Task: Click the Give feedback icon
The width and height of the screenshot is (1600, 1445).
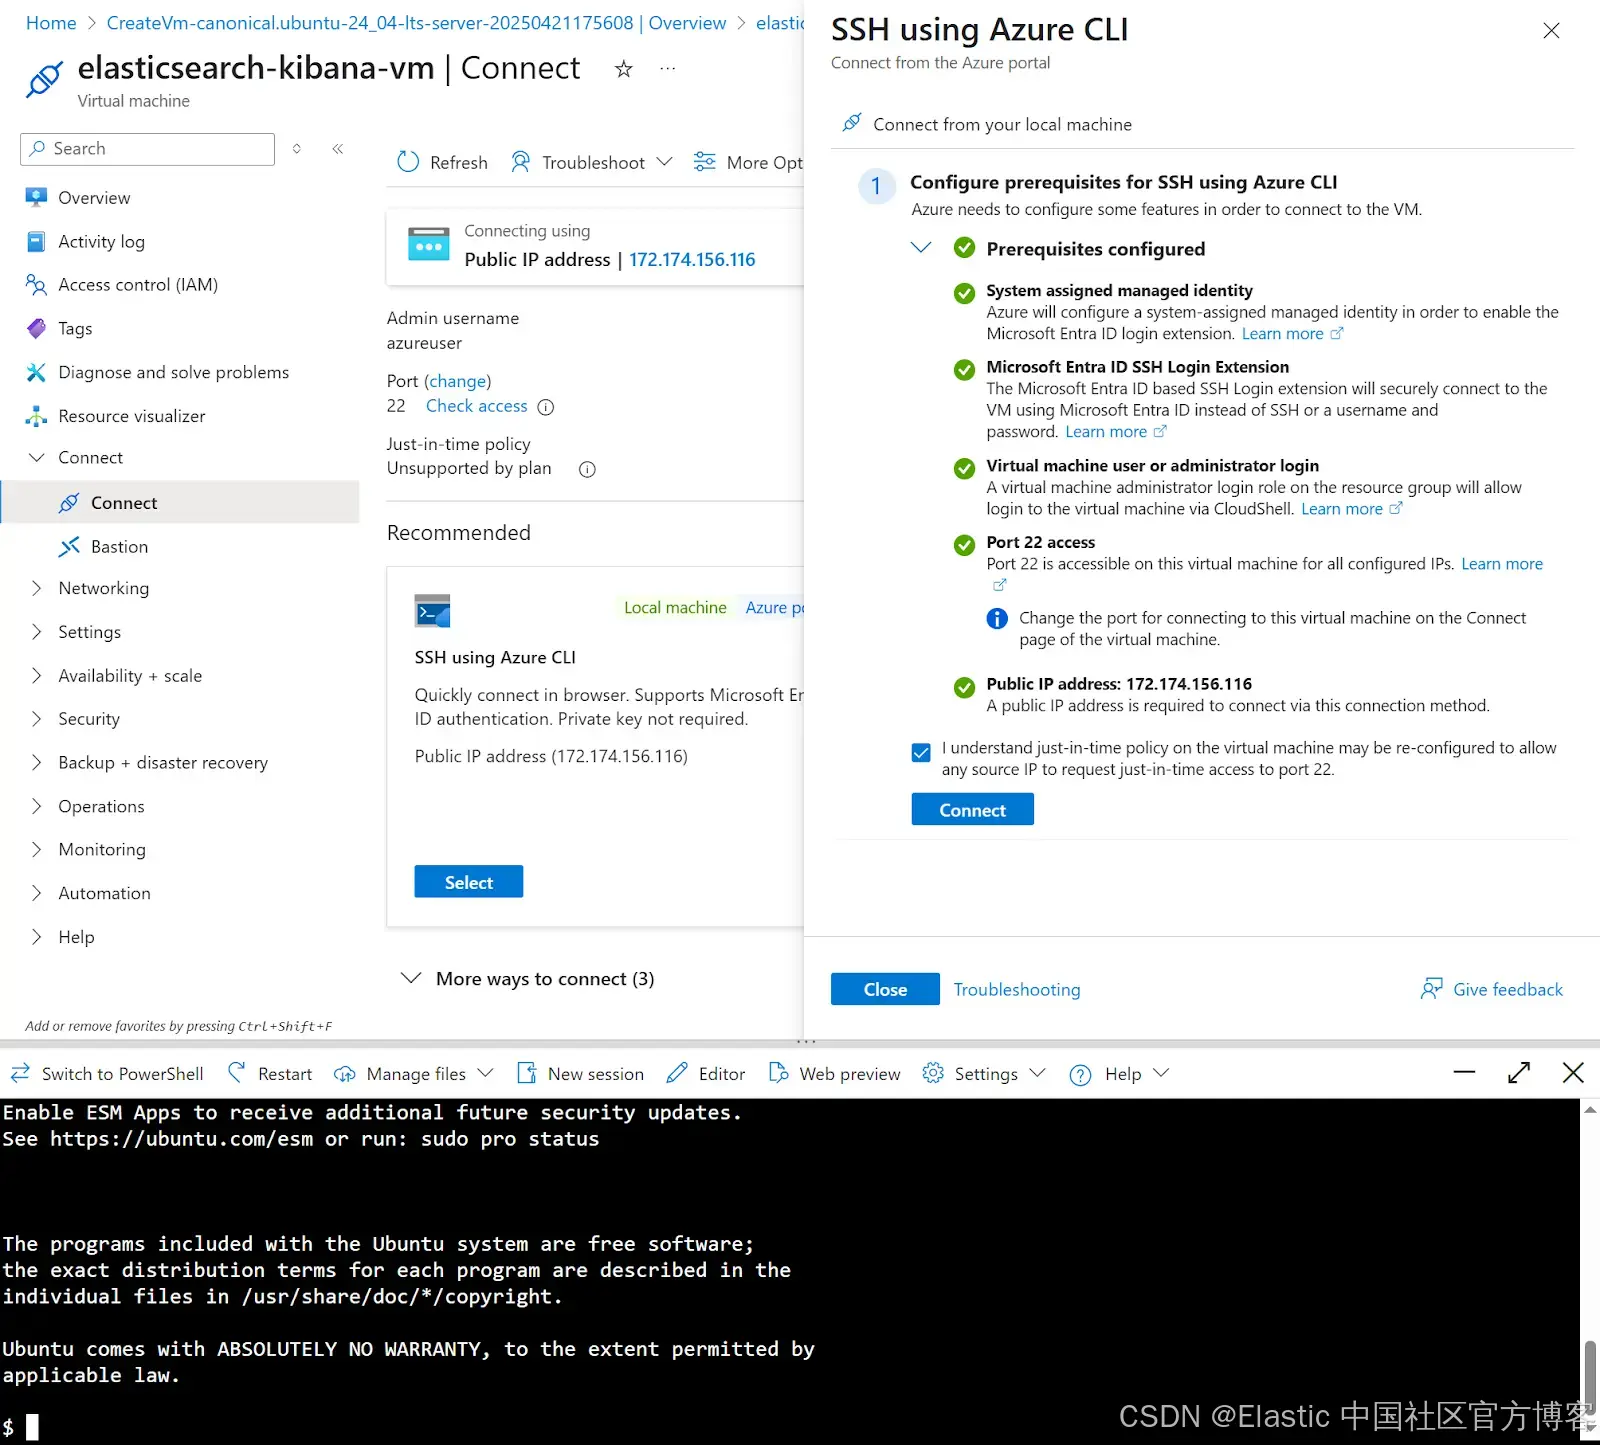Action: (x=1432, y=989)
